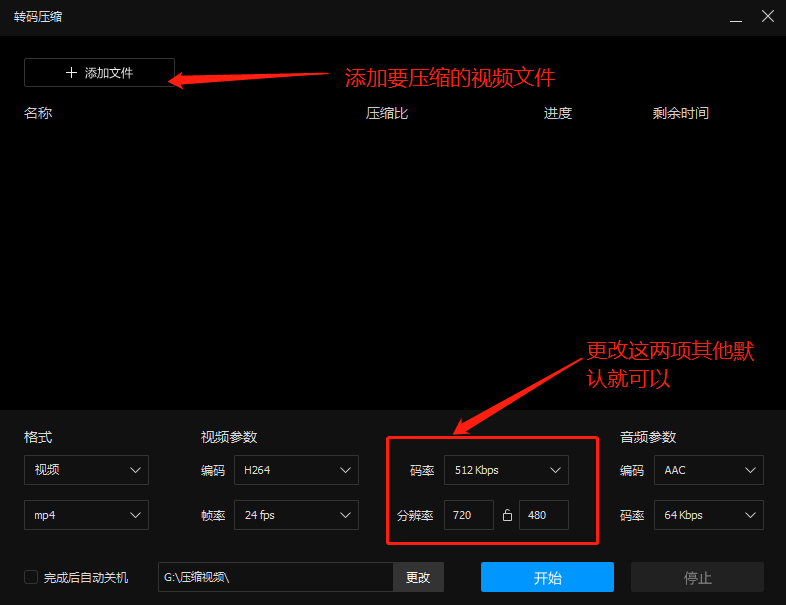Open the 24 fps frame rate dropdown
786x605 pixels.
[x=296, y=515]
